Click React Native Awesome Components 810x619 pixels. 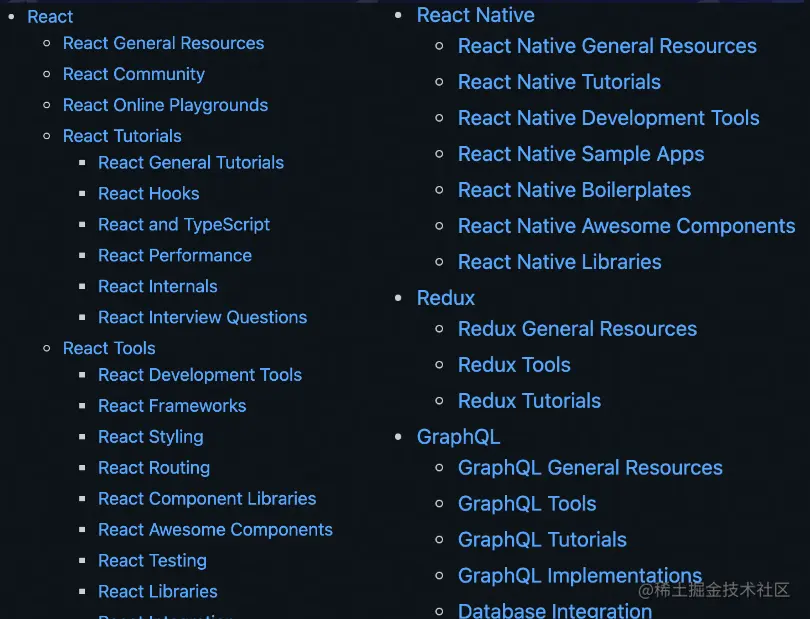coord(626,226)
